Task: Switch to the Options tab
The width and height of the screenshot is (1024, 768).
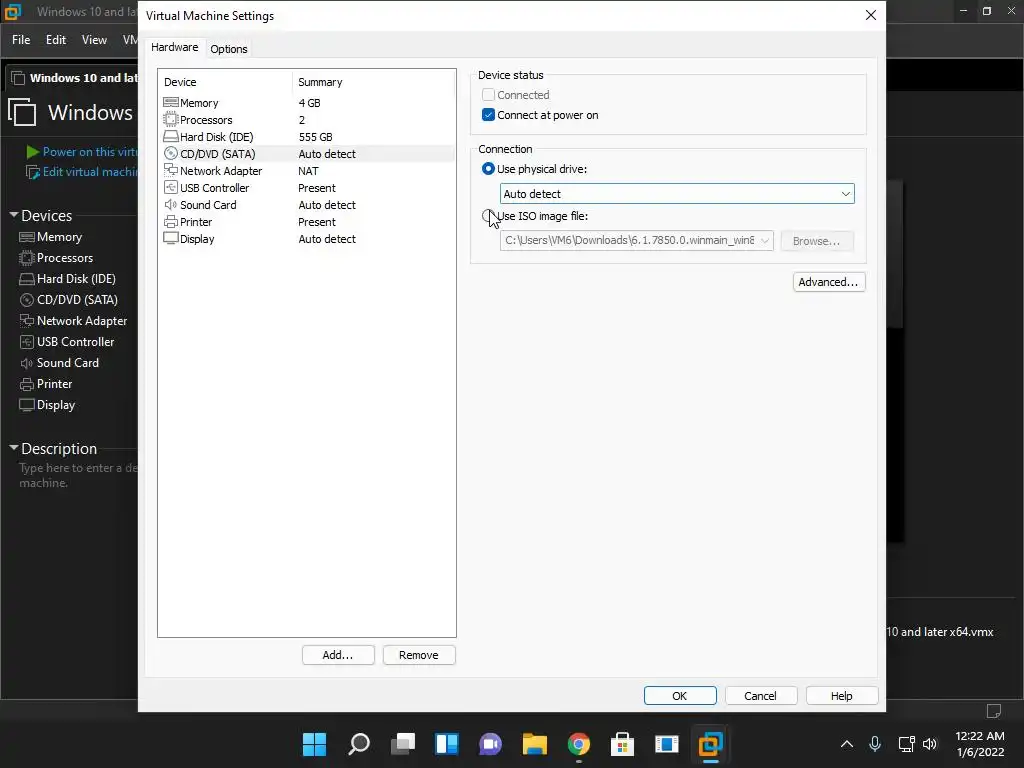Action: [x=229, y=49]
